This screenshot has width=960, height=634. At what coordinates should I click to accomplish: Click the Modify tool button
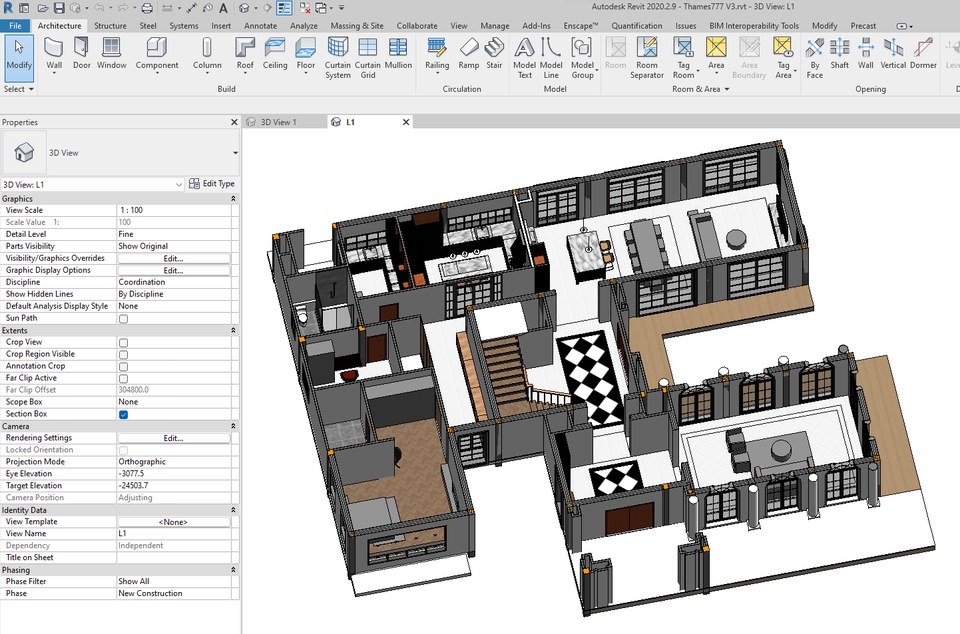[19, 58]
